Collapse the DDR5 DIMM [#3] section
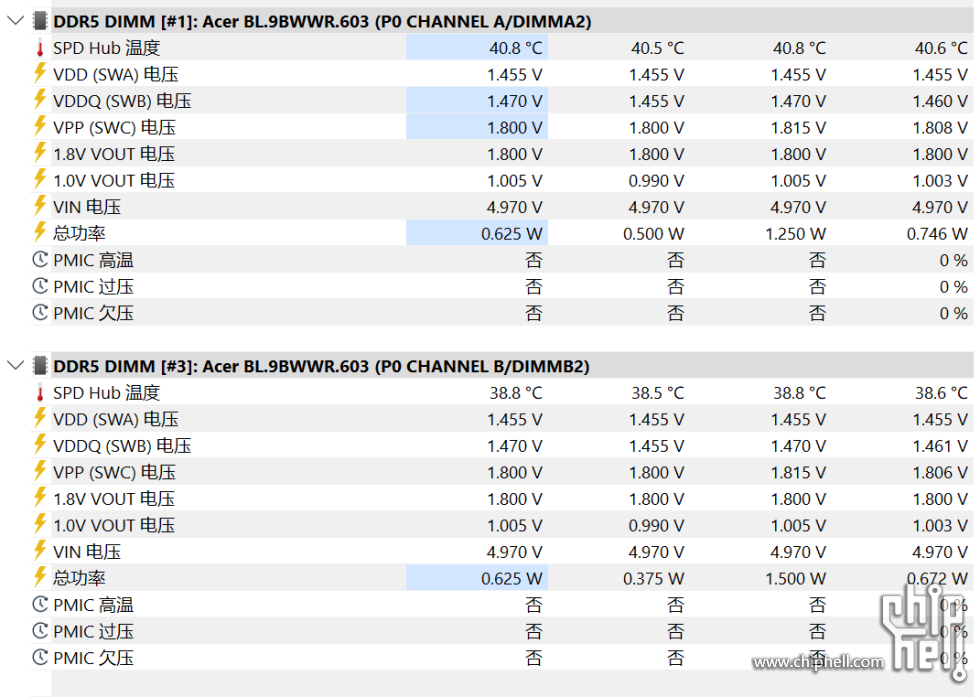 pos(15,366)
